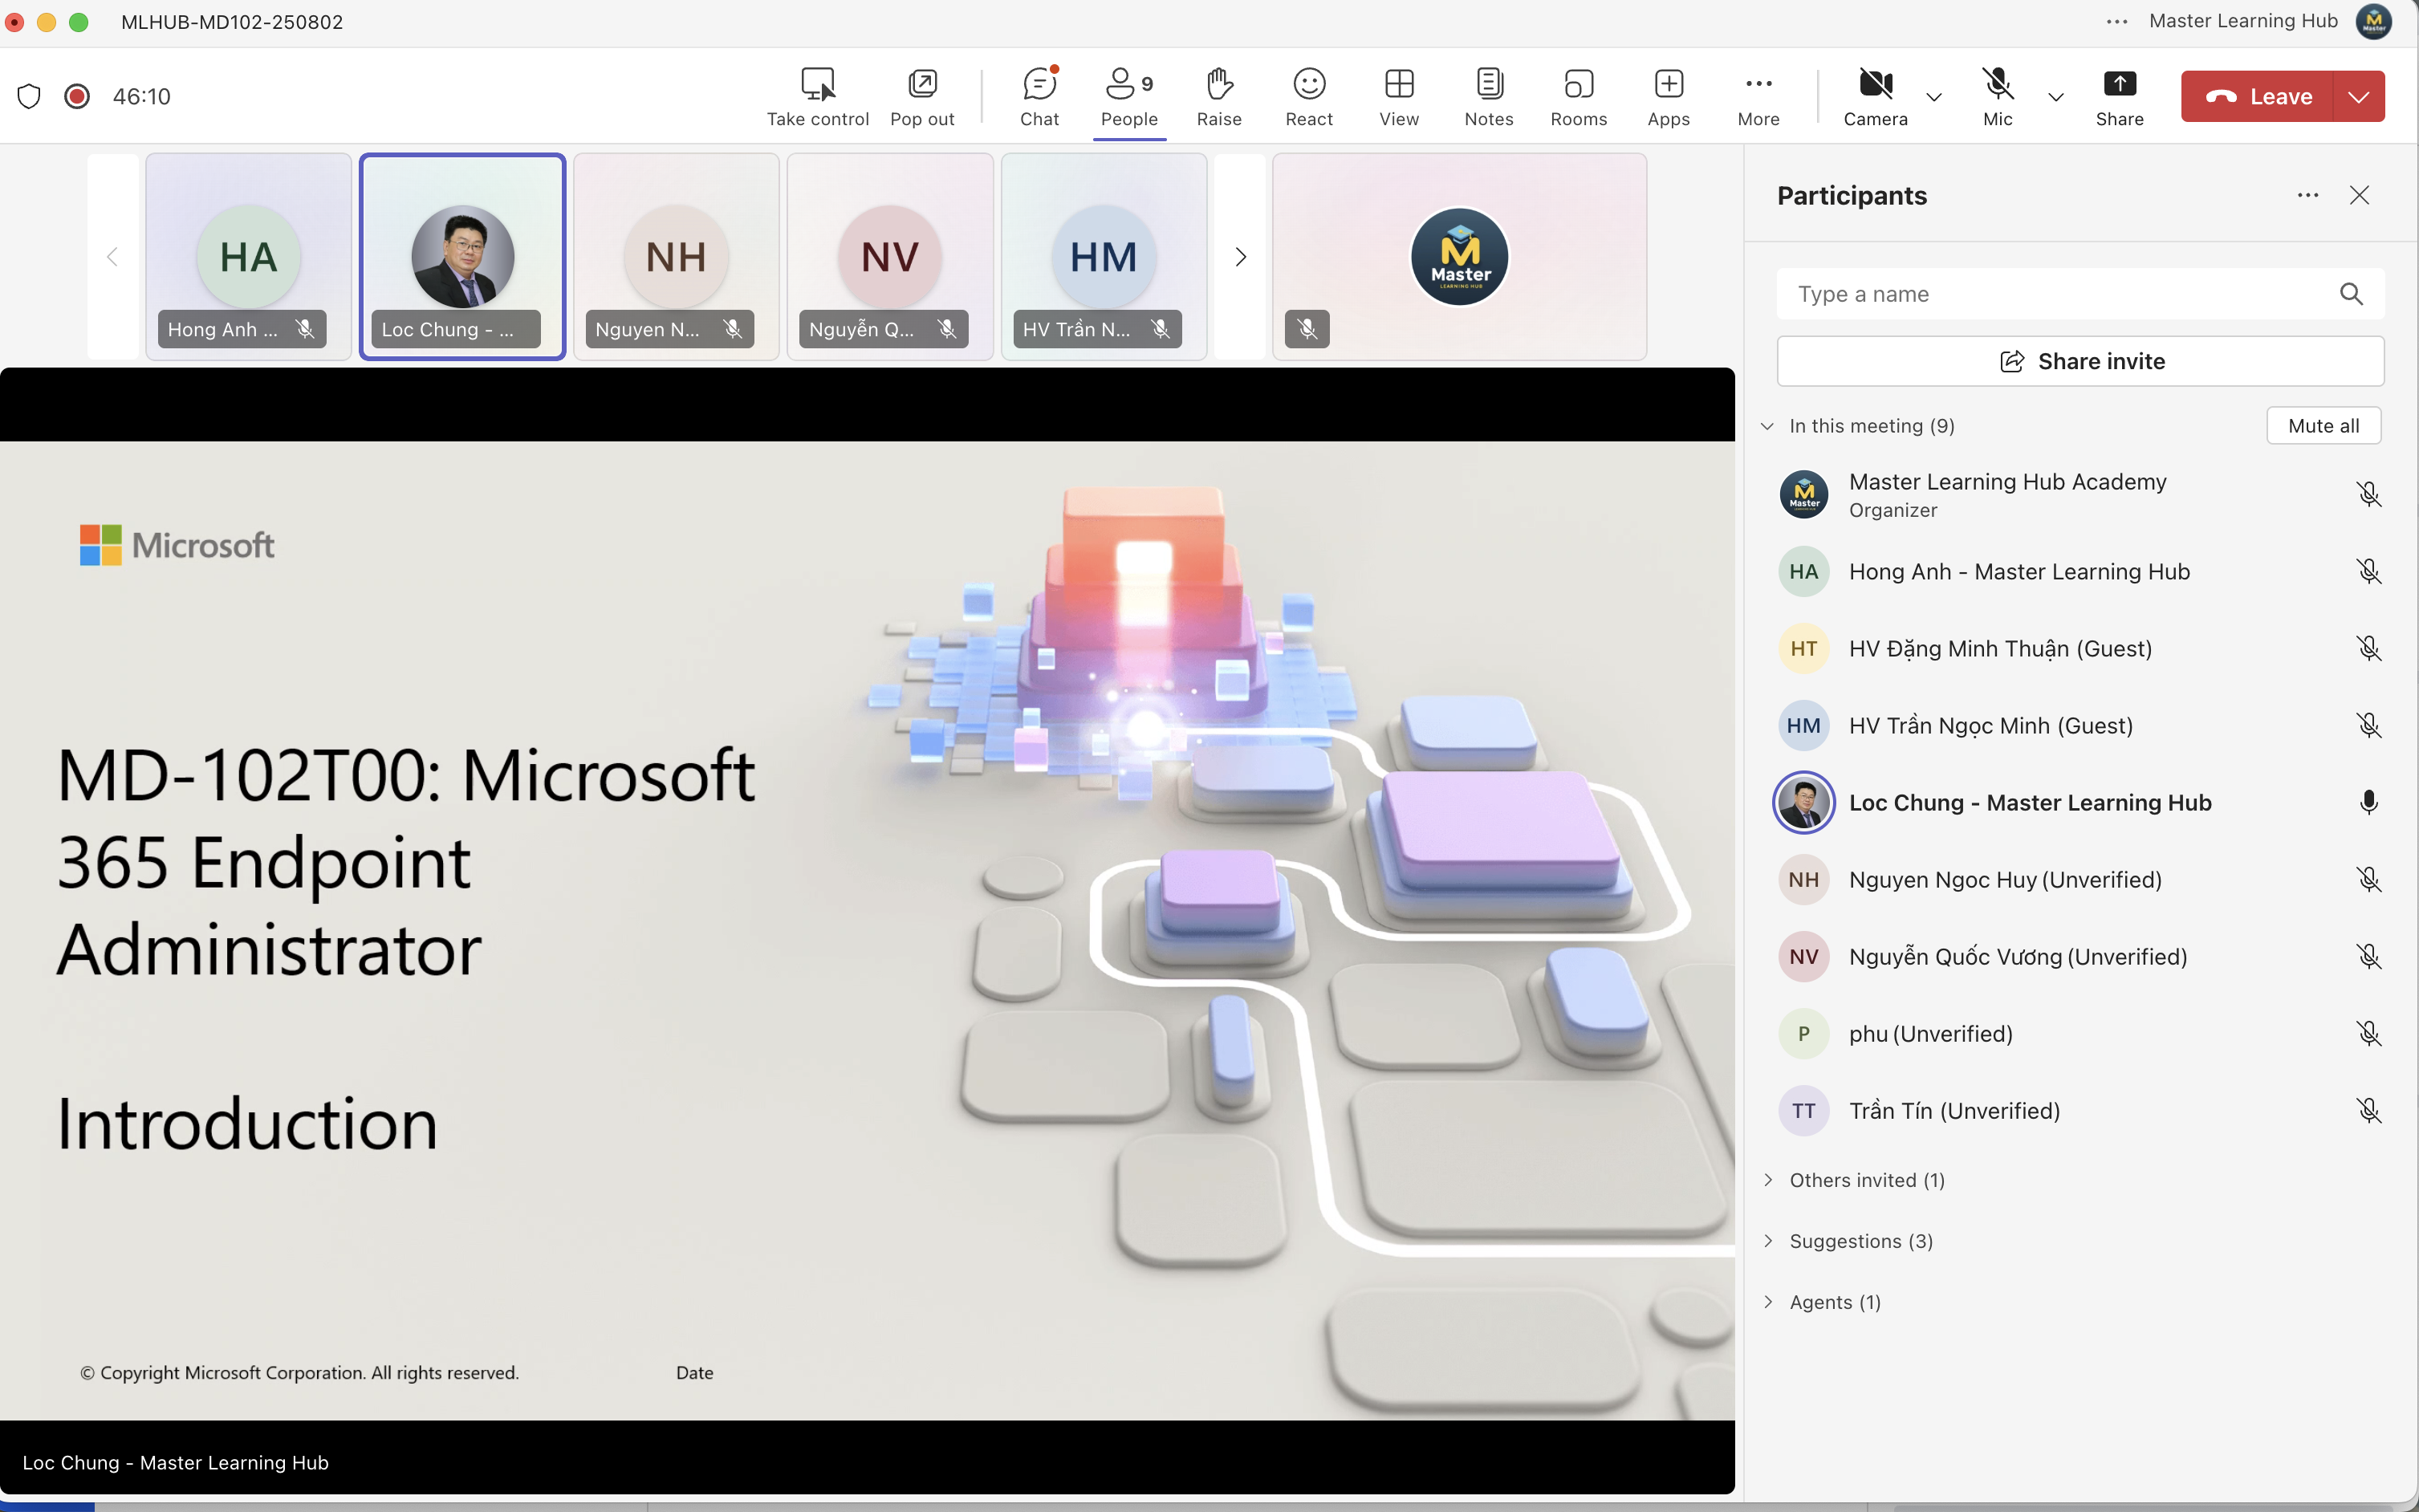Screen dimensions: 2419x1512
Task: Expand Suggestions (3) section
Action: pyautogui.click(x=1768, y=1241)
